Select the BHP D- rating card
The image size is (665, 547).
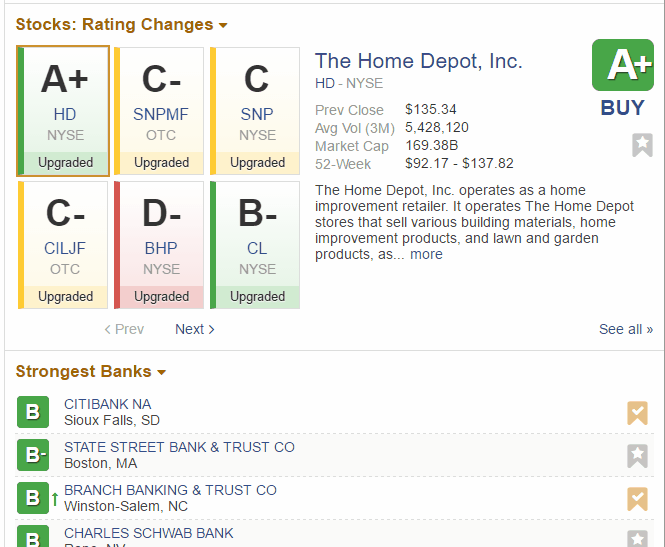[x=161, y=245]
